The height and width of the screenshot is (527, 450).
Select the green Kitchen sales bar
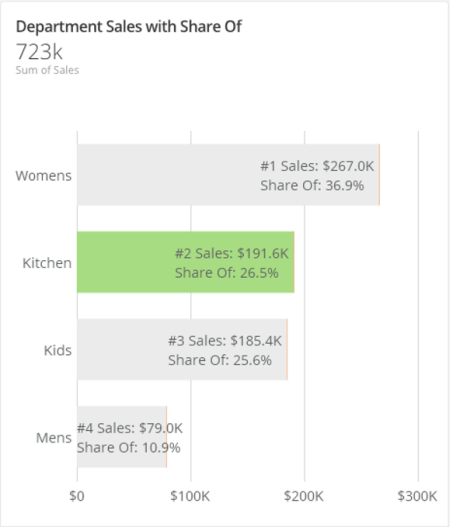coord(186,262)
